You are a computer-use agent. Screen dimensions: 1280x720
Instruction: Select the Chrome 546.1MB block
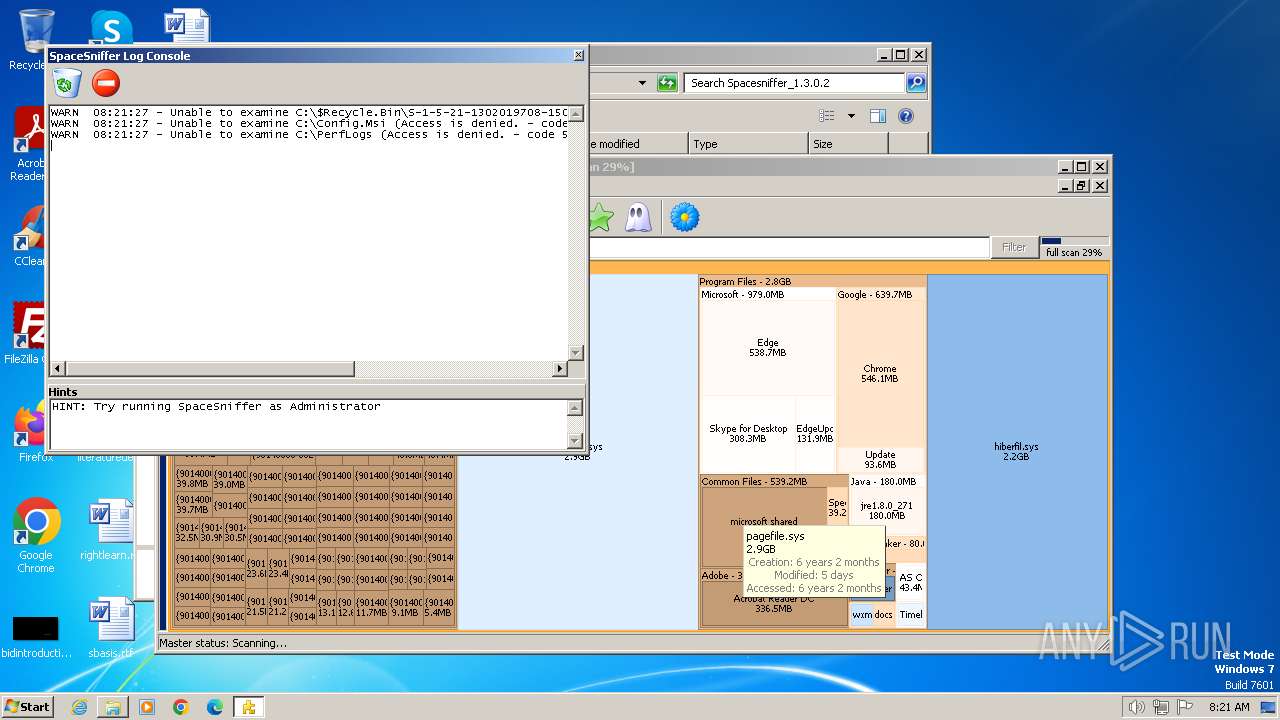click(880, 373)
